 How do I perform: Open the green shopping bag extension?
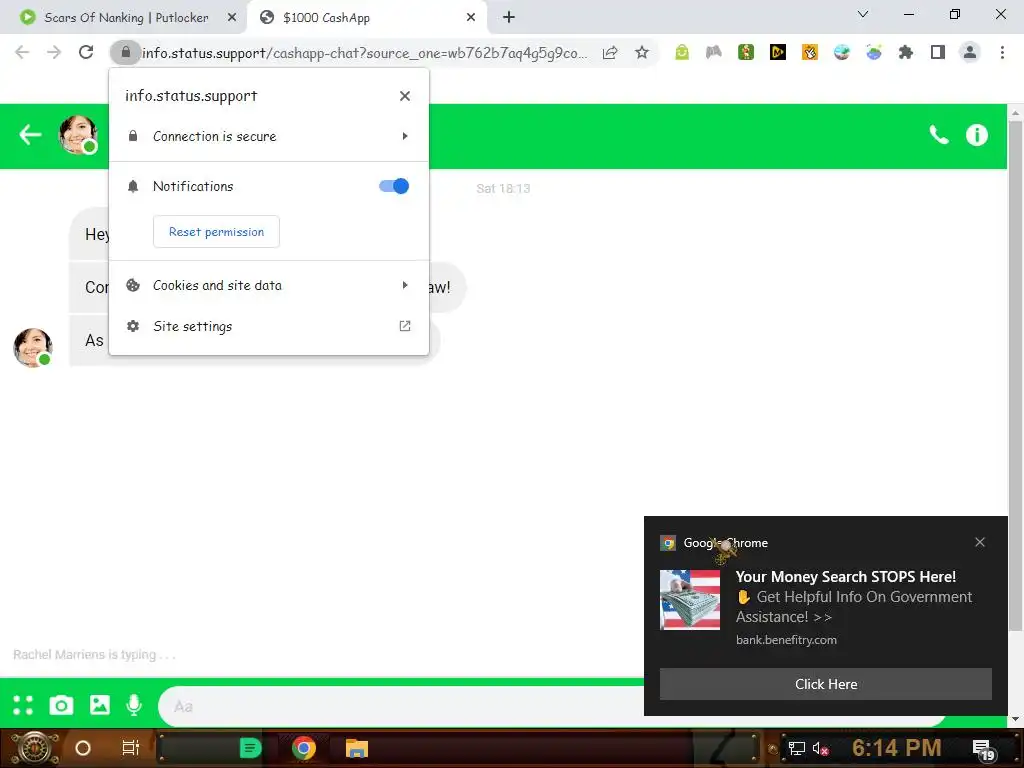pos(682,52)
